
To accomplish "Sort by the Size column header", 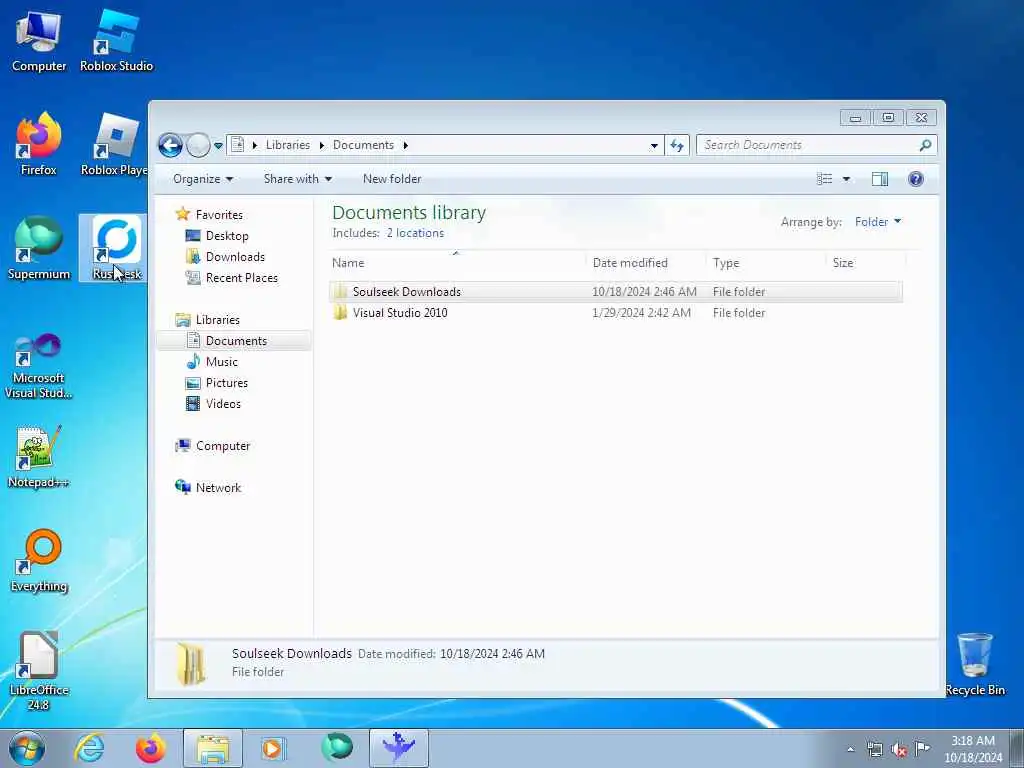I will 867,263.
